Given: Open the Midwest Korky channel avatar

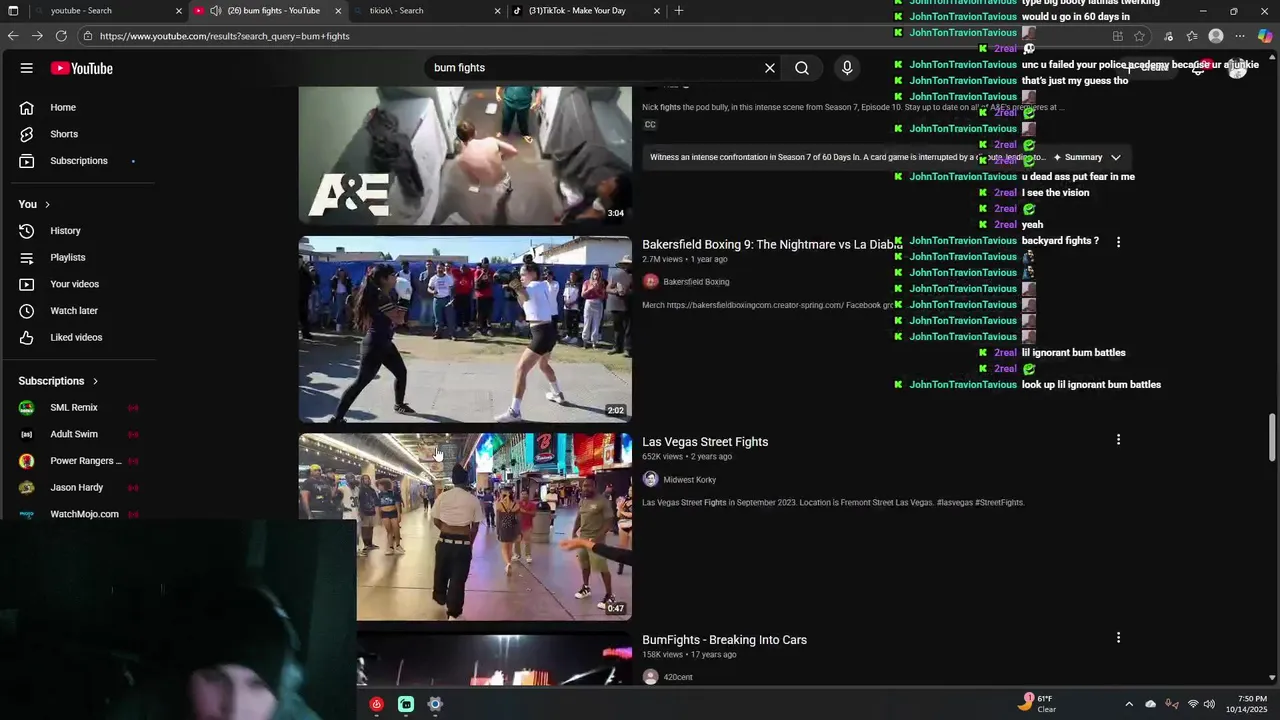Looking at the screenshot, I should 651,480.
